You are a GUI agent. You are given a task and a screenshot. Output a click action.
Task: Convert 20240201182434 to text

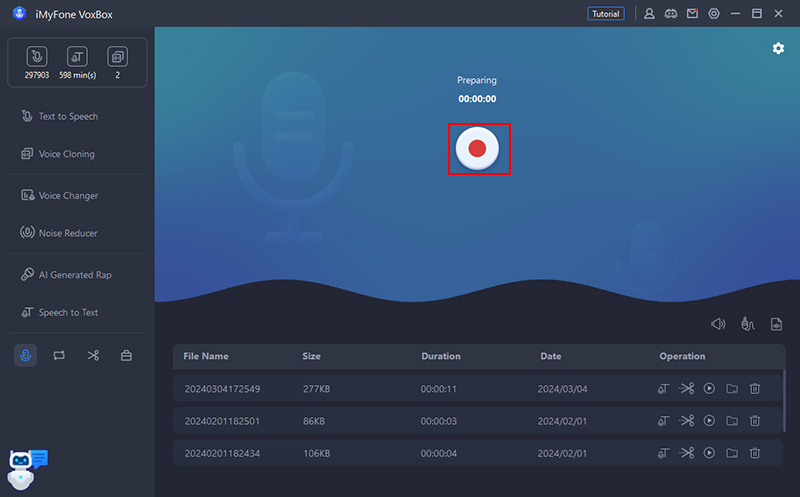click(x=663, y=453)
